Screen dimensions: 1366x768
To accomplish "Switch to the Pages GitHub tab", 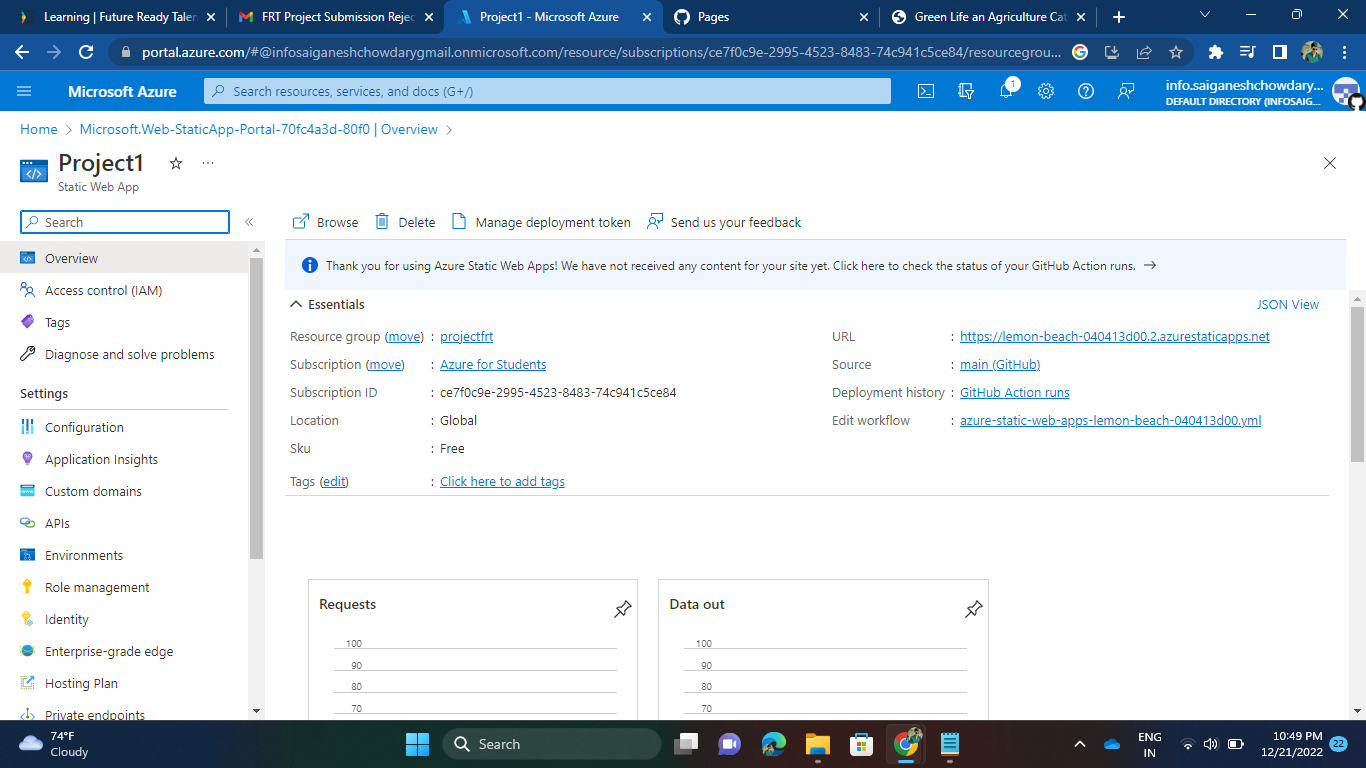I will 770,17.
